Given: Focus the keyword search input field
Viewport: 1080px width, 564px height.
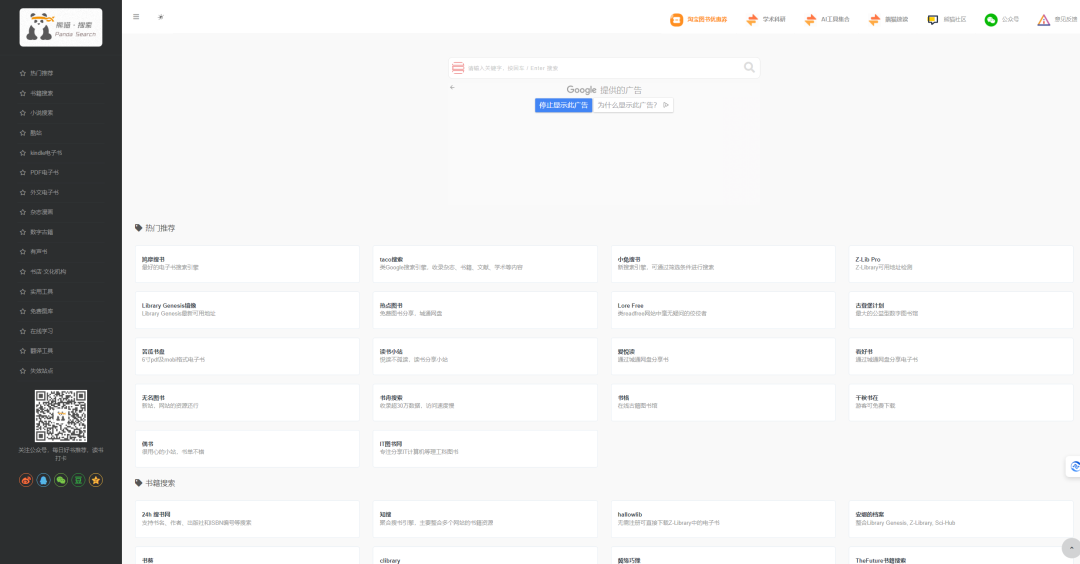Looking at the screenshot, I should click(603, 67).
